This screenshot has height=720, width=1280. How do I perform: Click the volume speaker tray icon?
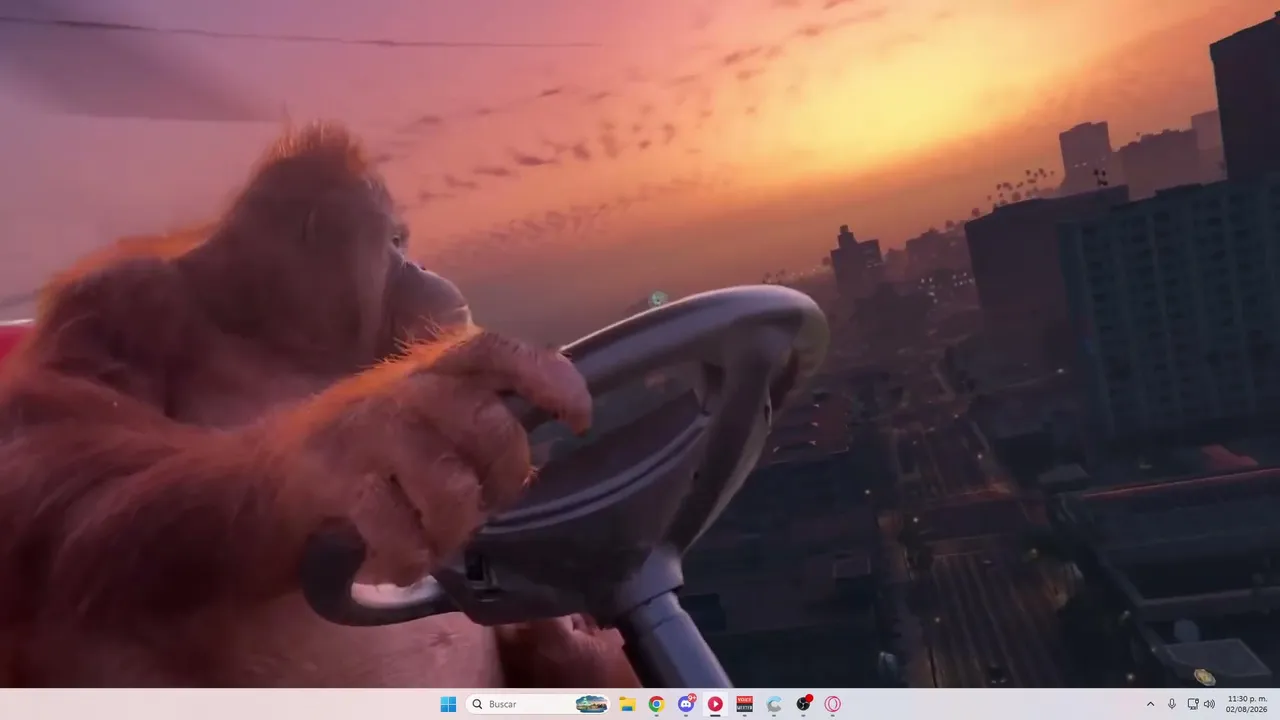(1209, 704)
